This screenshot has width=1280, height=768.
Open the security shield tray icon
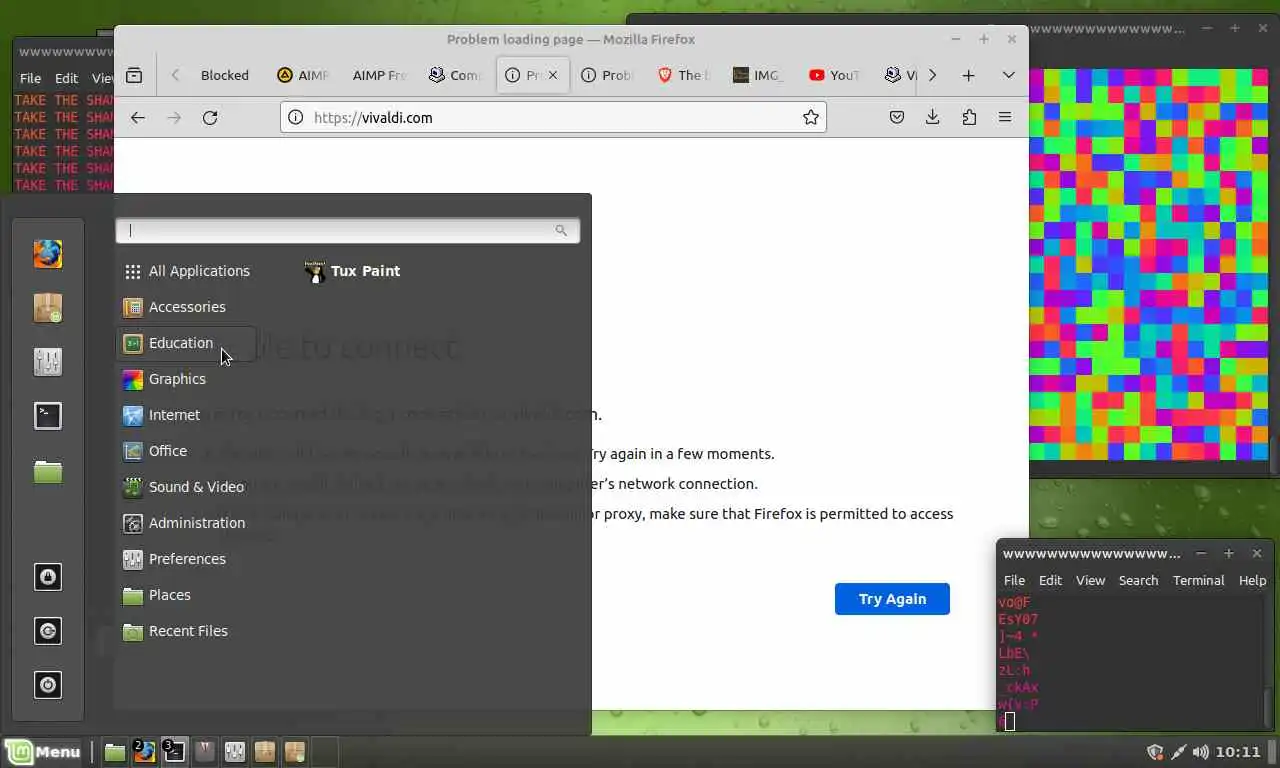pos(1155,752)
